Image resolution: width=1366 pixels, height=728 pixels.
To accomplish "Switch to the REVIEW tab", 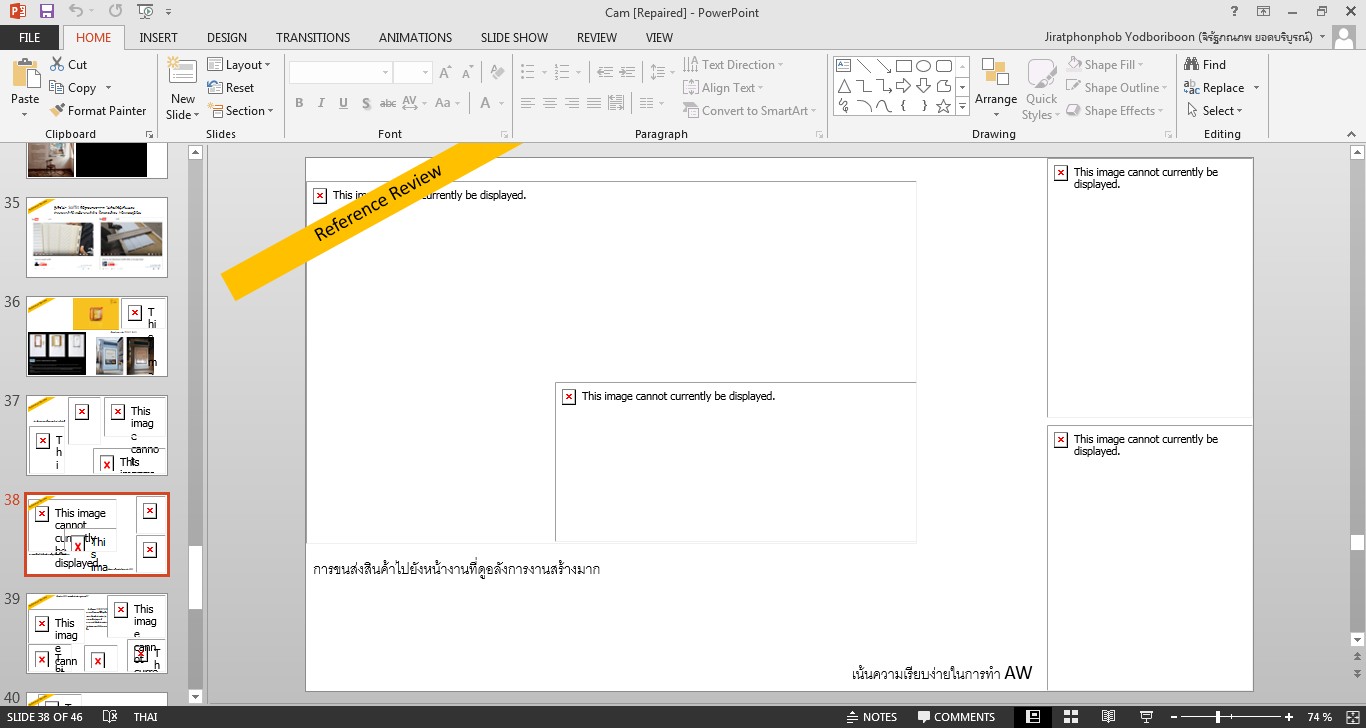I will coord(597,37).
